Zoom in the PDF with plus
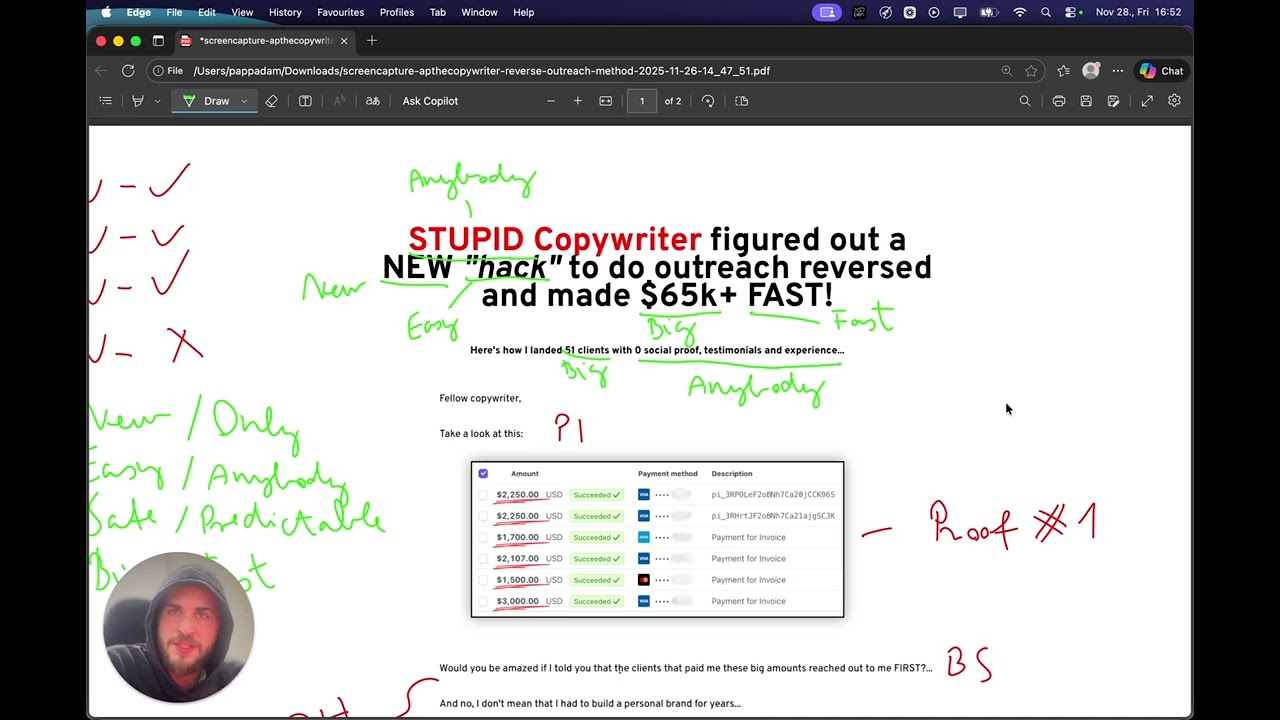Viewport: 1280px width, 720px height. tap(577, 101)
